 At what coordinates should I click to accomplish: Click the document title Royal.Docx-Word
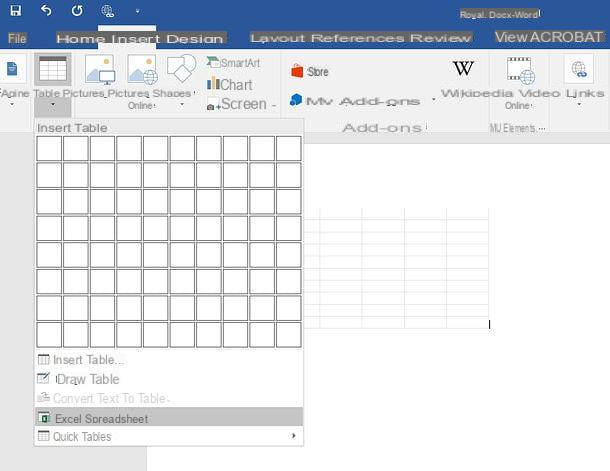(x=500, y=15)
